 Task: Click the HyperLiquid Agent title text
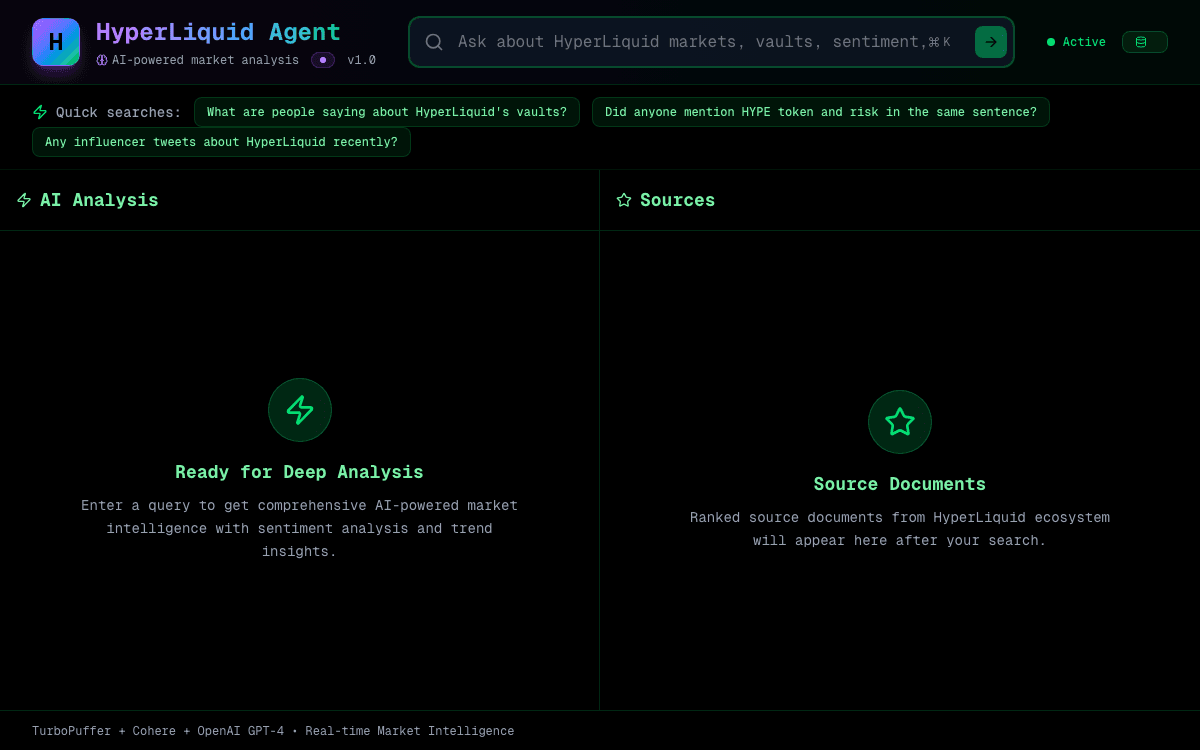(x=218, y=32)
